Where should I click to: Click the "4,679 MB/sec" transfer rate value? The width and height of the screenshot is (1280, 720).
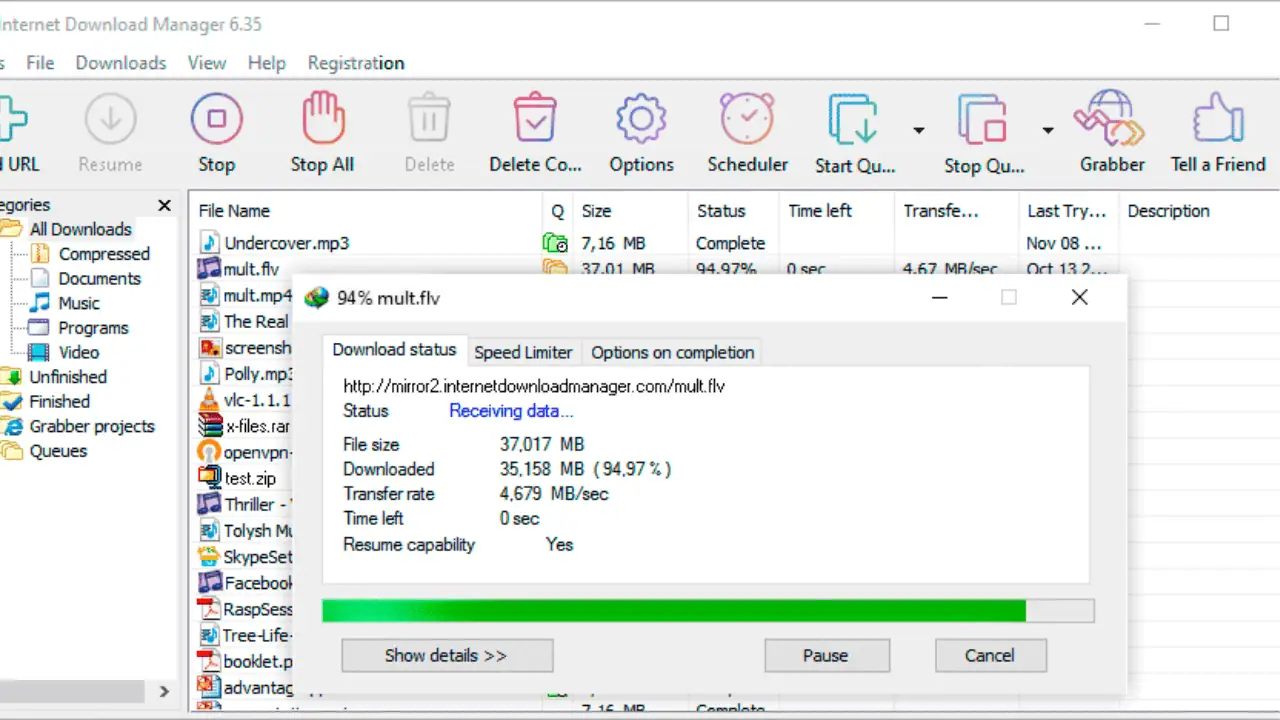tap(554, 494)
